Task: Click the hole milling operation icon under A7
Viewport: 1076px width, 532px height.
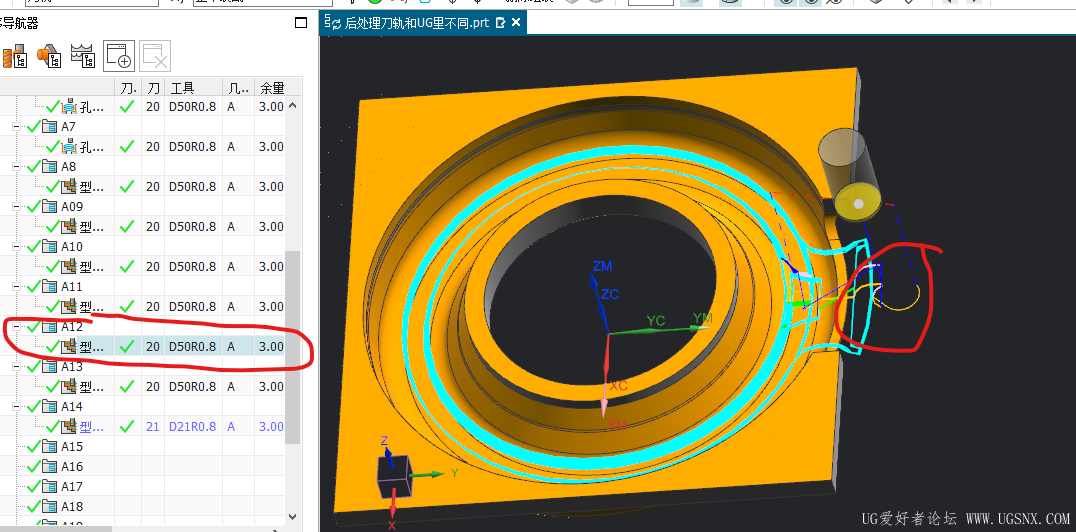Action: 70,147
